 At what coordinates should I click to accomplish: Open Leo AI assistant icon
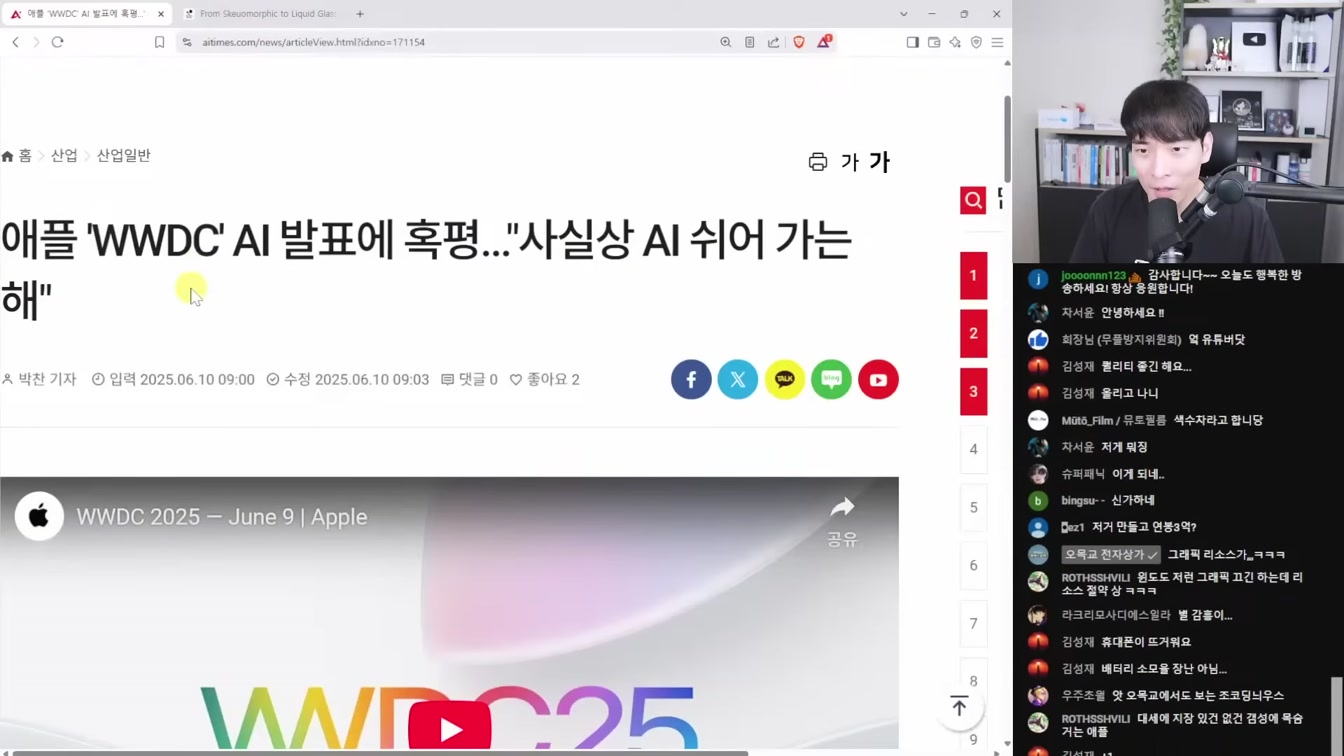955,42
